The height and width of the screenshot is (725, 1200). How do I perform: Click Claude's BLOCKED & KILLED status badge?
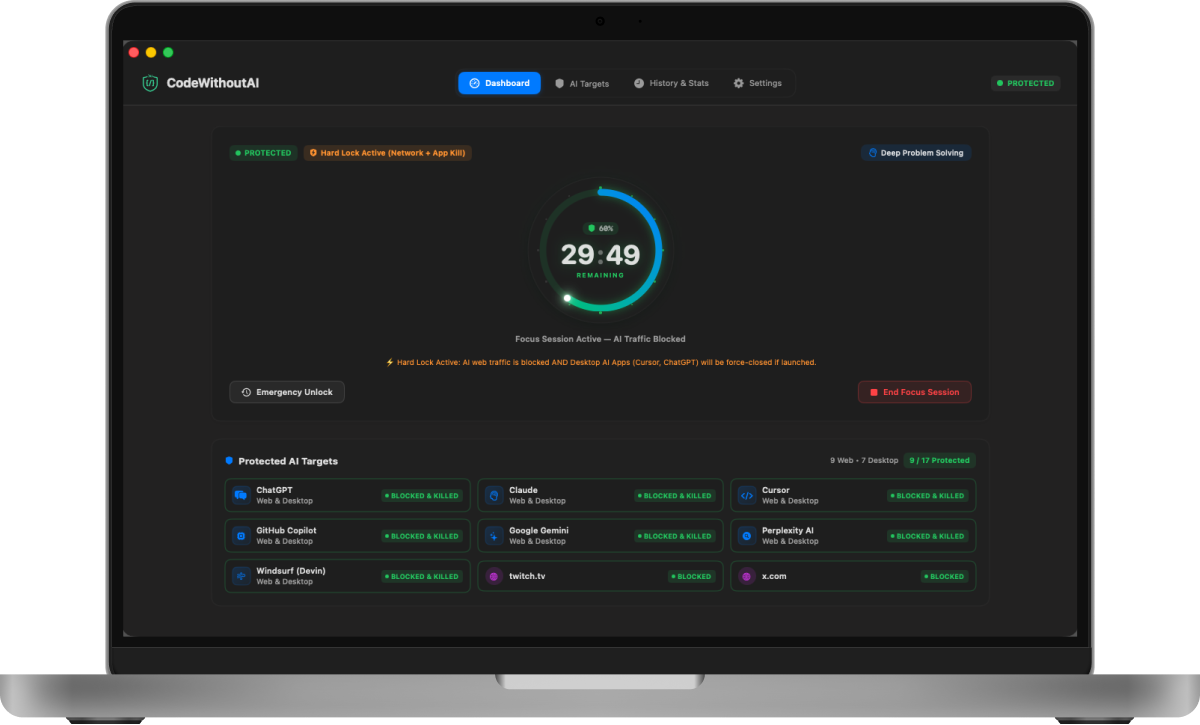point(674,496)
